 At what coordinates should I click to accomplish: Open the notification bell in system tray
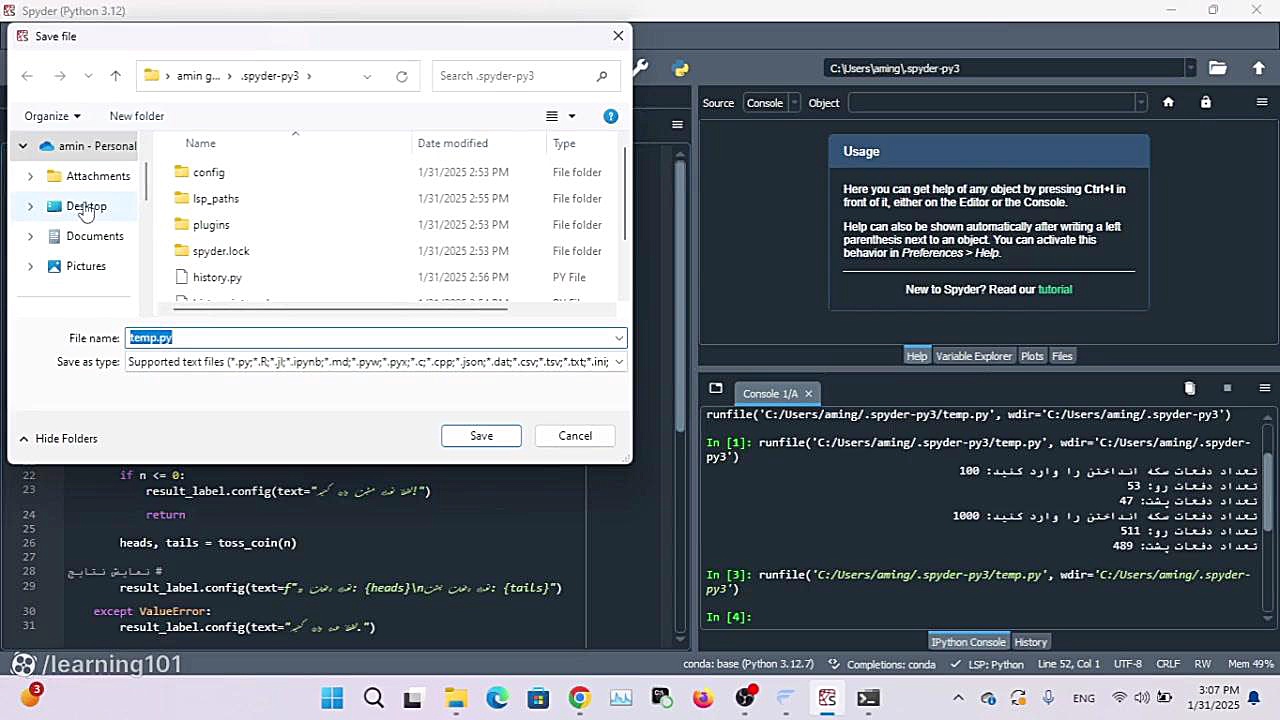[1254, 698]
